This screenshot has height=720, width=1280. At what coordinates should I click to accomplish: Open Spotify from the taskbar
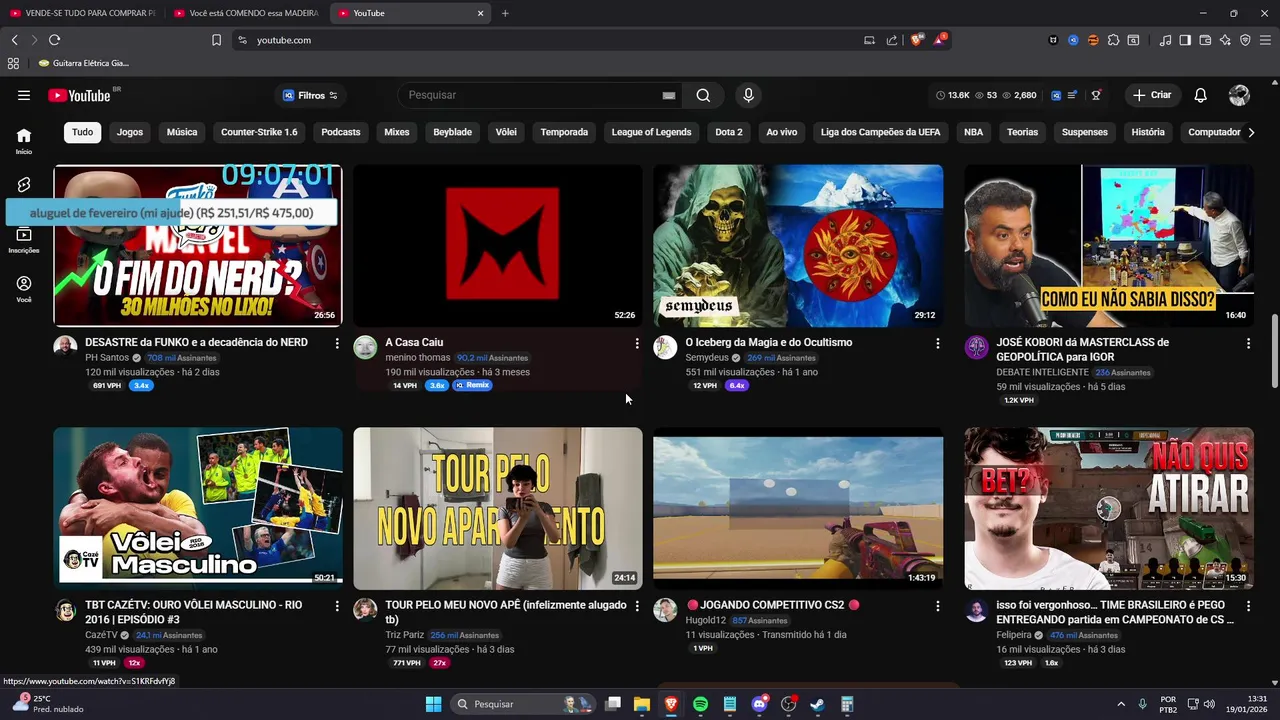tap(700, 704)
